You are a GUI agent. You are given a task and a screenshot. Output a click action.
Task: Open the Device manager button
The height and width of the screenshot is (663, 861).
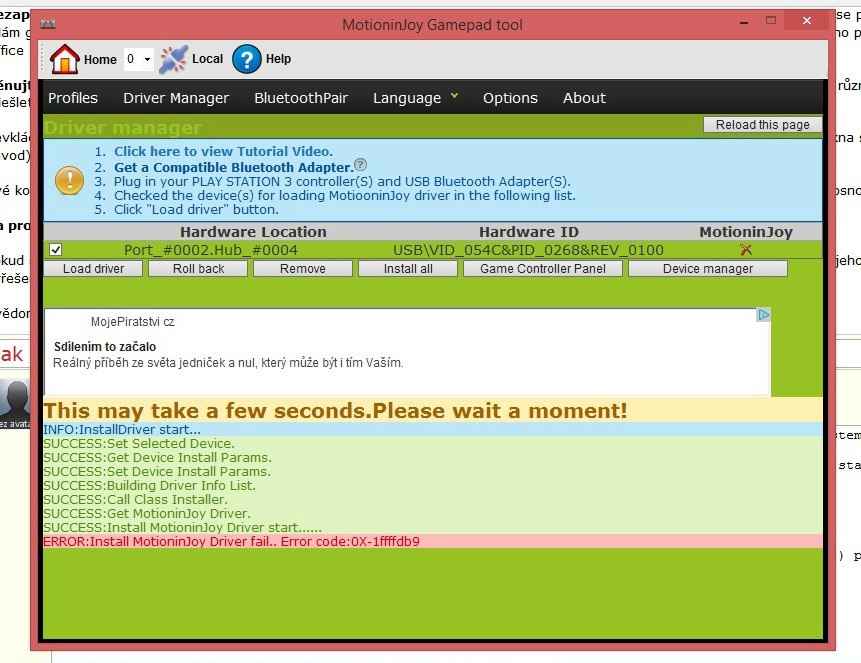click(x=708, y=269)
